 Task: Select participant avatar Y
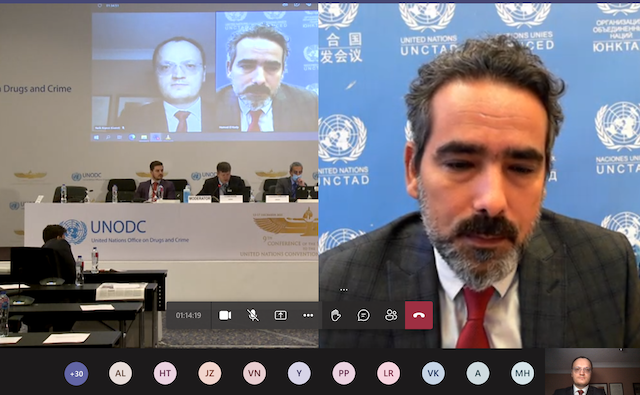coord(299,373)
